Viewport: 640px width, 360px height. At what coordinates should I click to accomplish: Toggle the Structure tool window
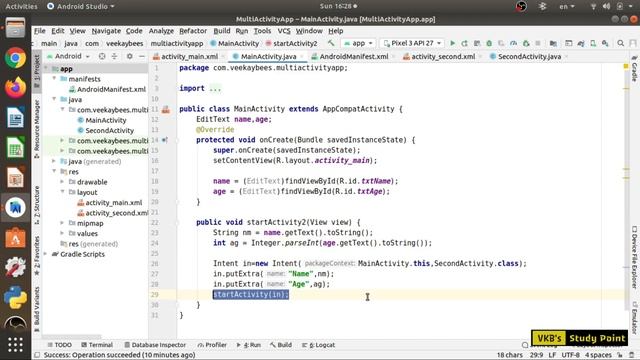pos(37,205)
